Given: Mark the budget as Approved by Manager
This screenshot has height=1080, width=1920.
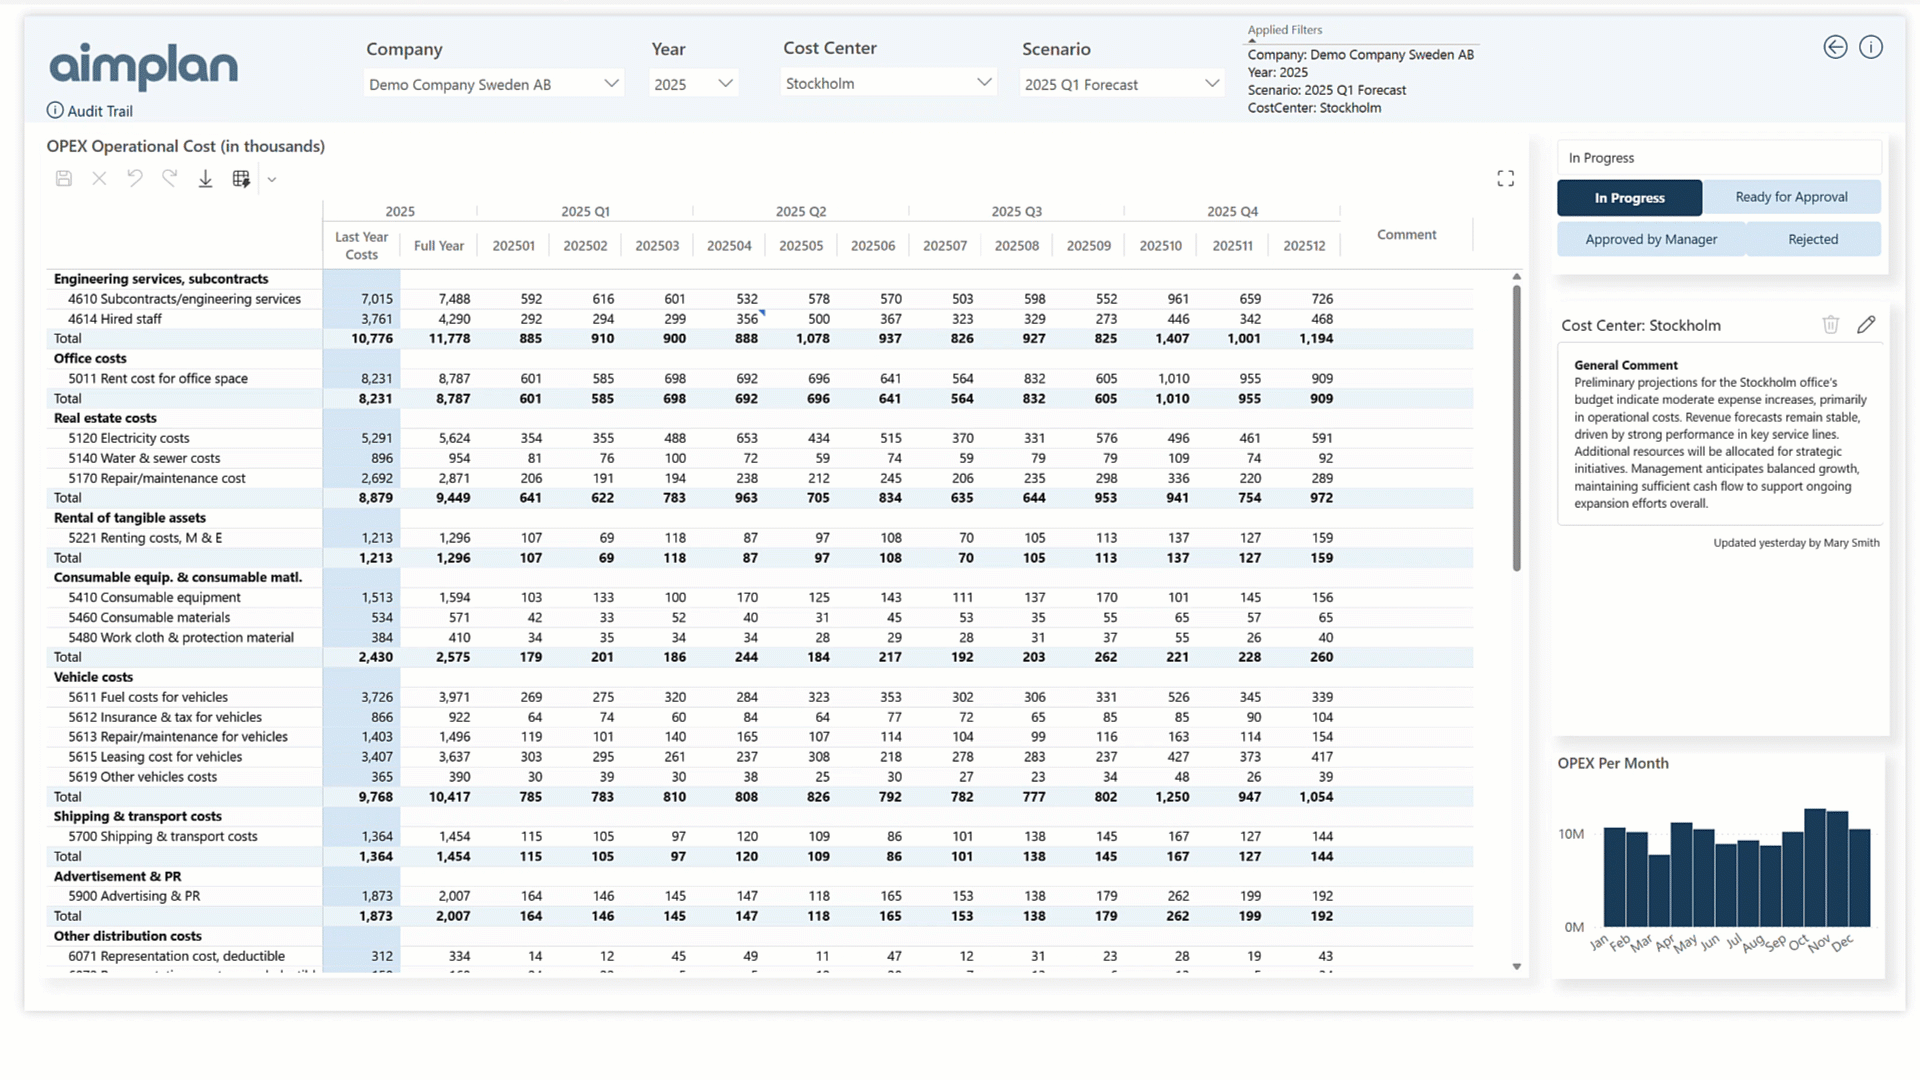Looking at the screenshot, I should [1651, 239].
